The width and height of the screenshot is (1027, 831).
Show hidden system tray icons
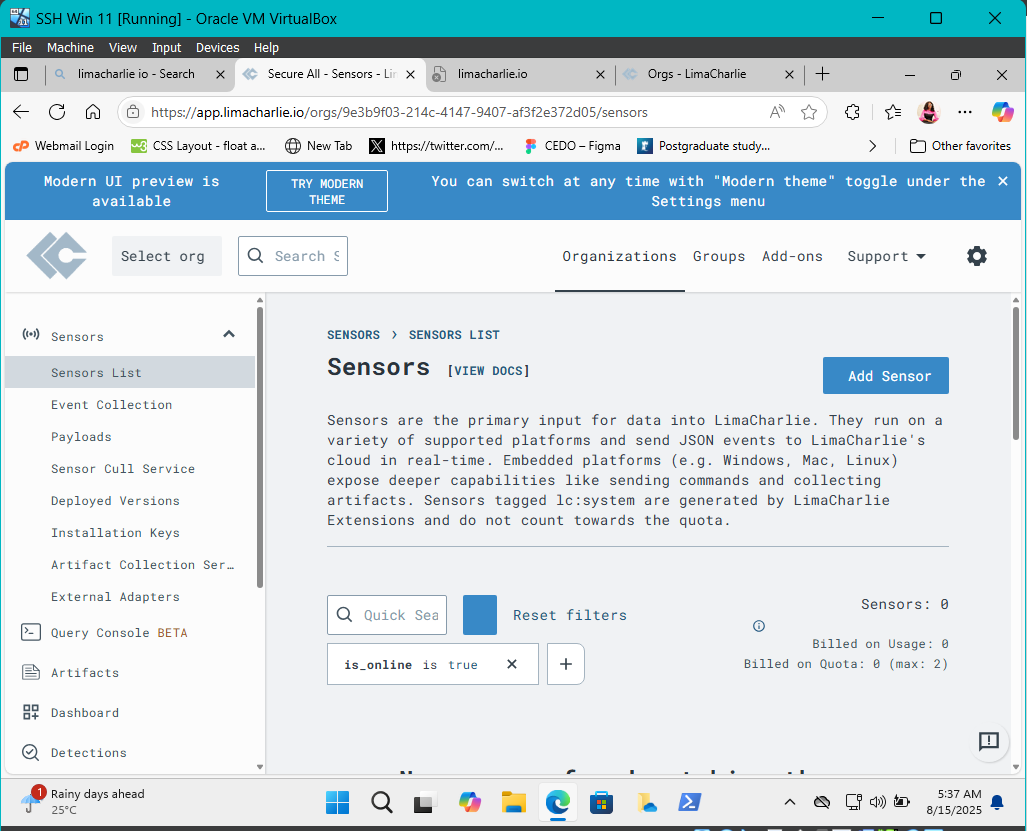(790, 802)
